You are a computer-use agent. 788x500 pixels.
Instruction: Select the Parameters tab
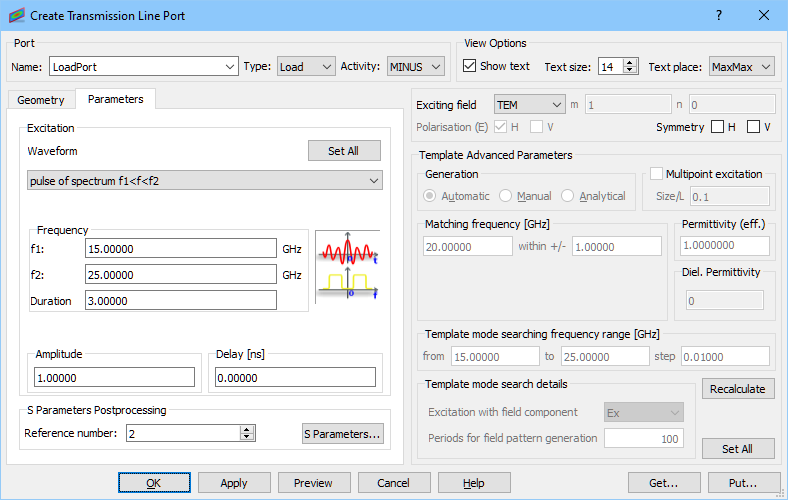click(116, 99)
